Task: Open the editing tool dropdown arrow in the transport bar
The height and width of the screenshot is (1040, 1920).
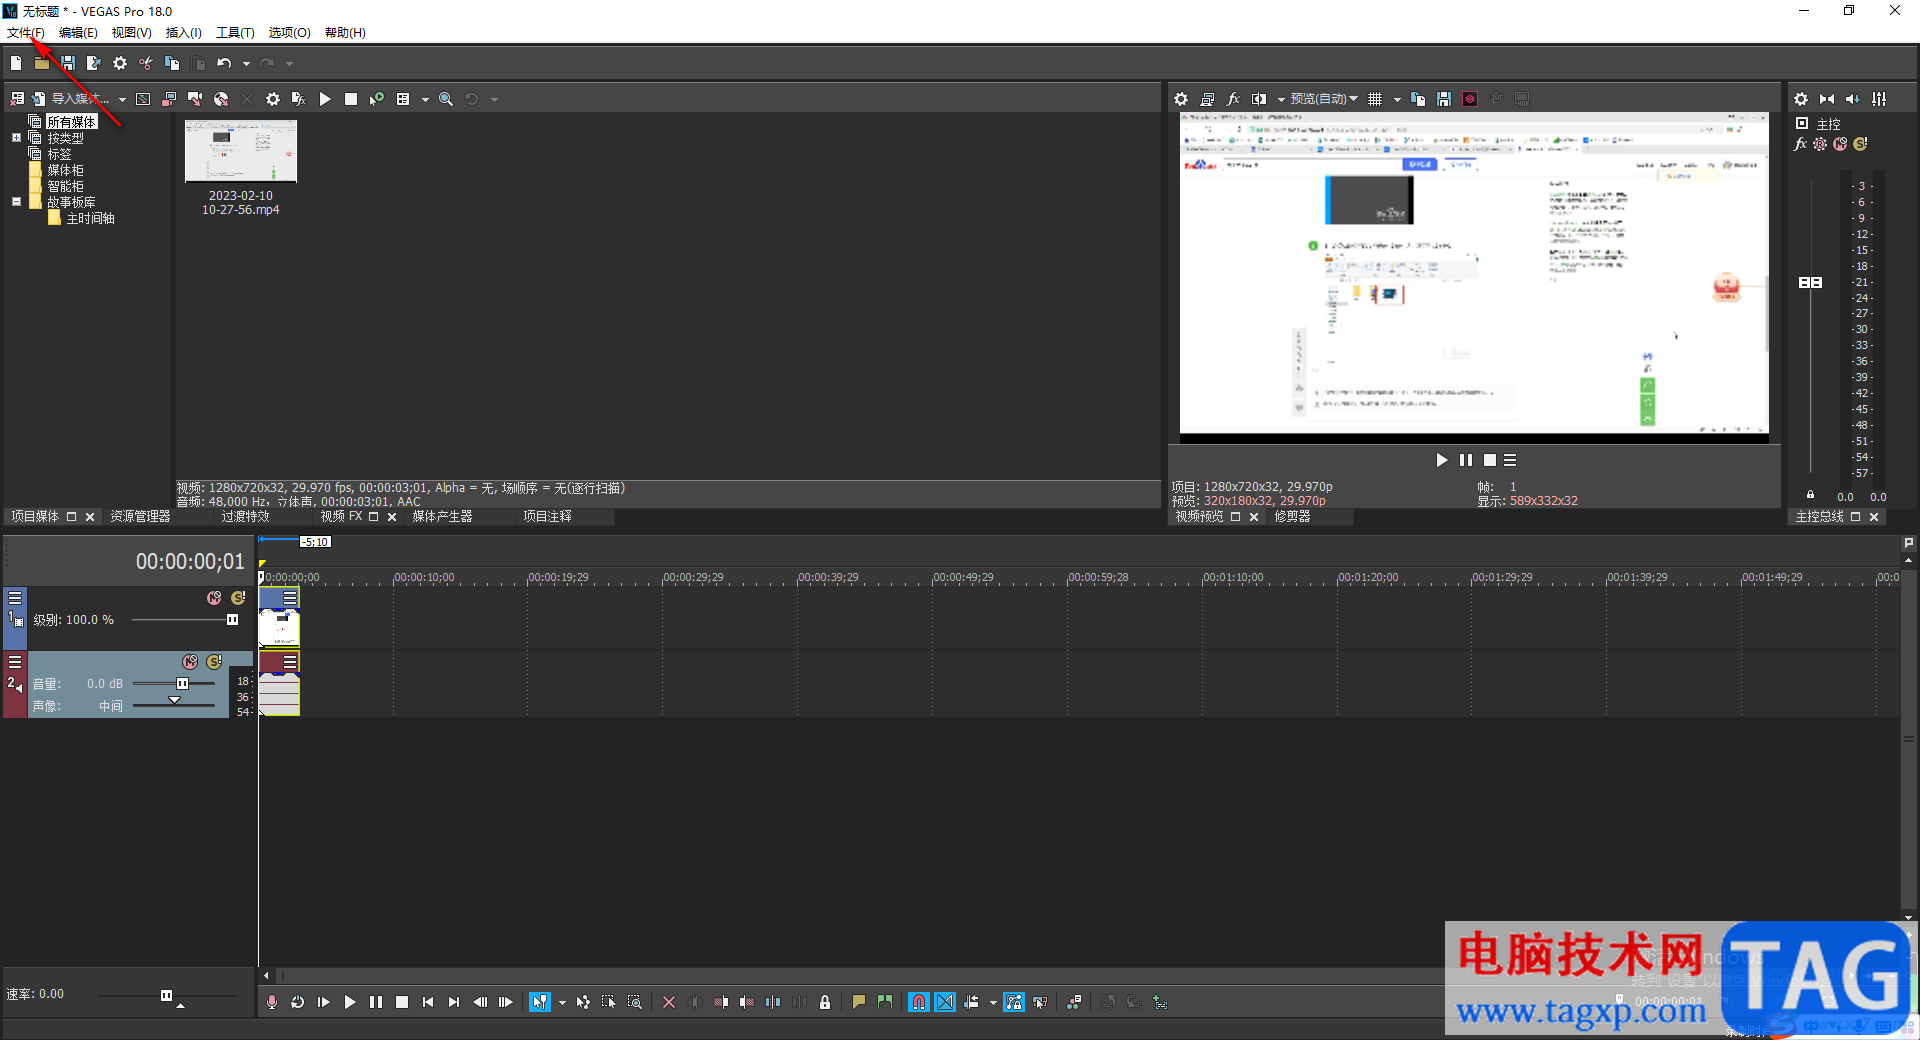Action: (x=562, y=1002)
